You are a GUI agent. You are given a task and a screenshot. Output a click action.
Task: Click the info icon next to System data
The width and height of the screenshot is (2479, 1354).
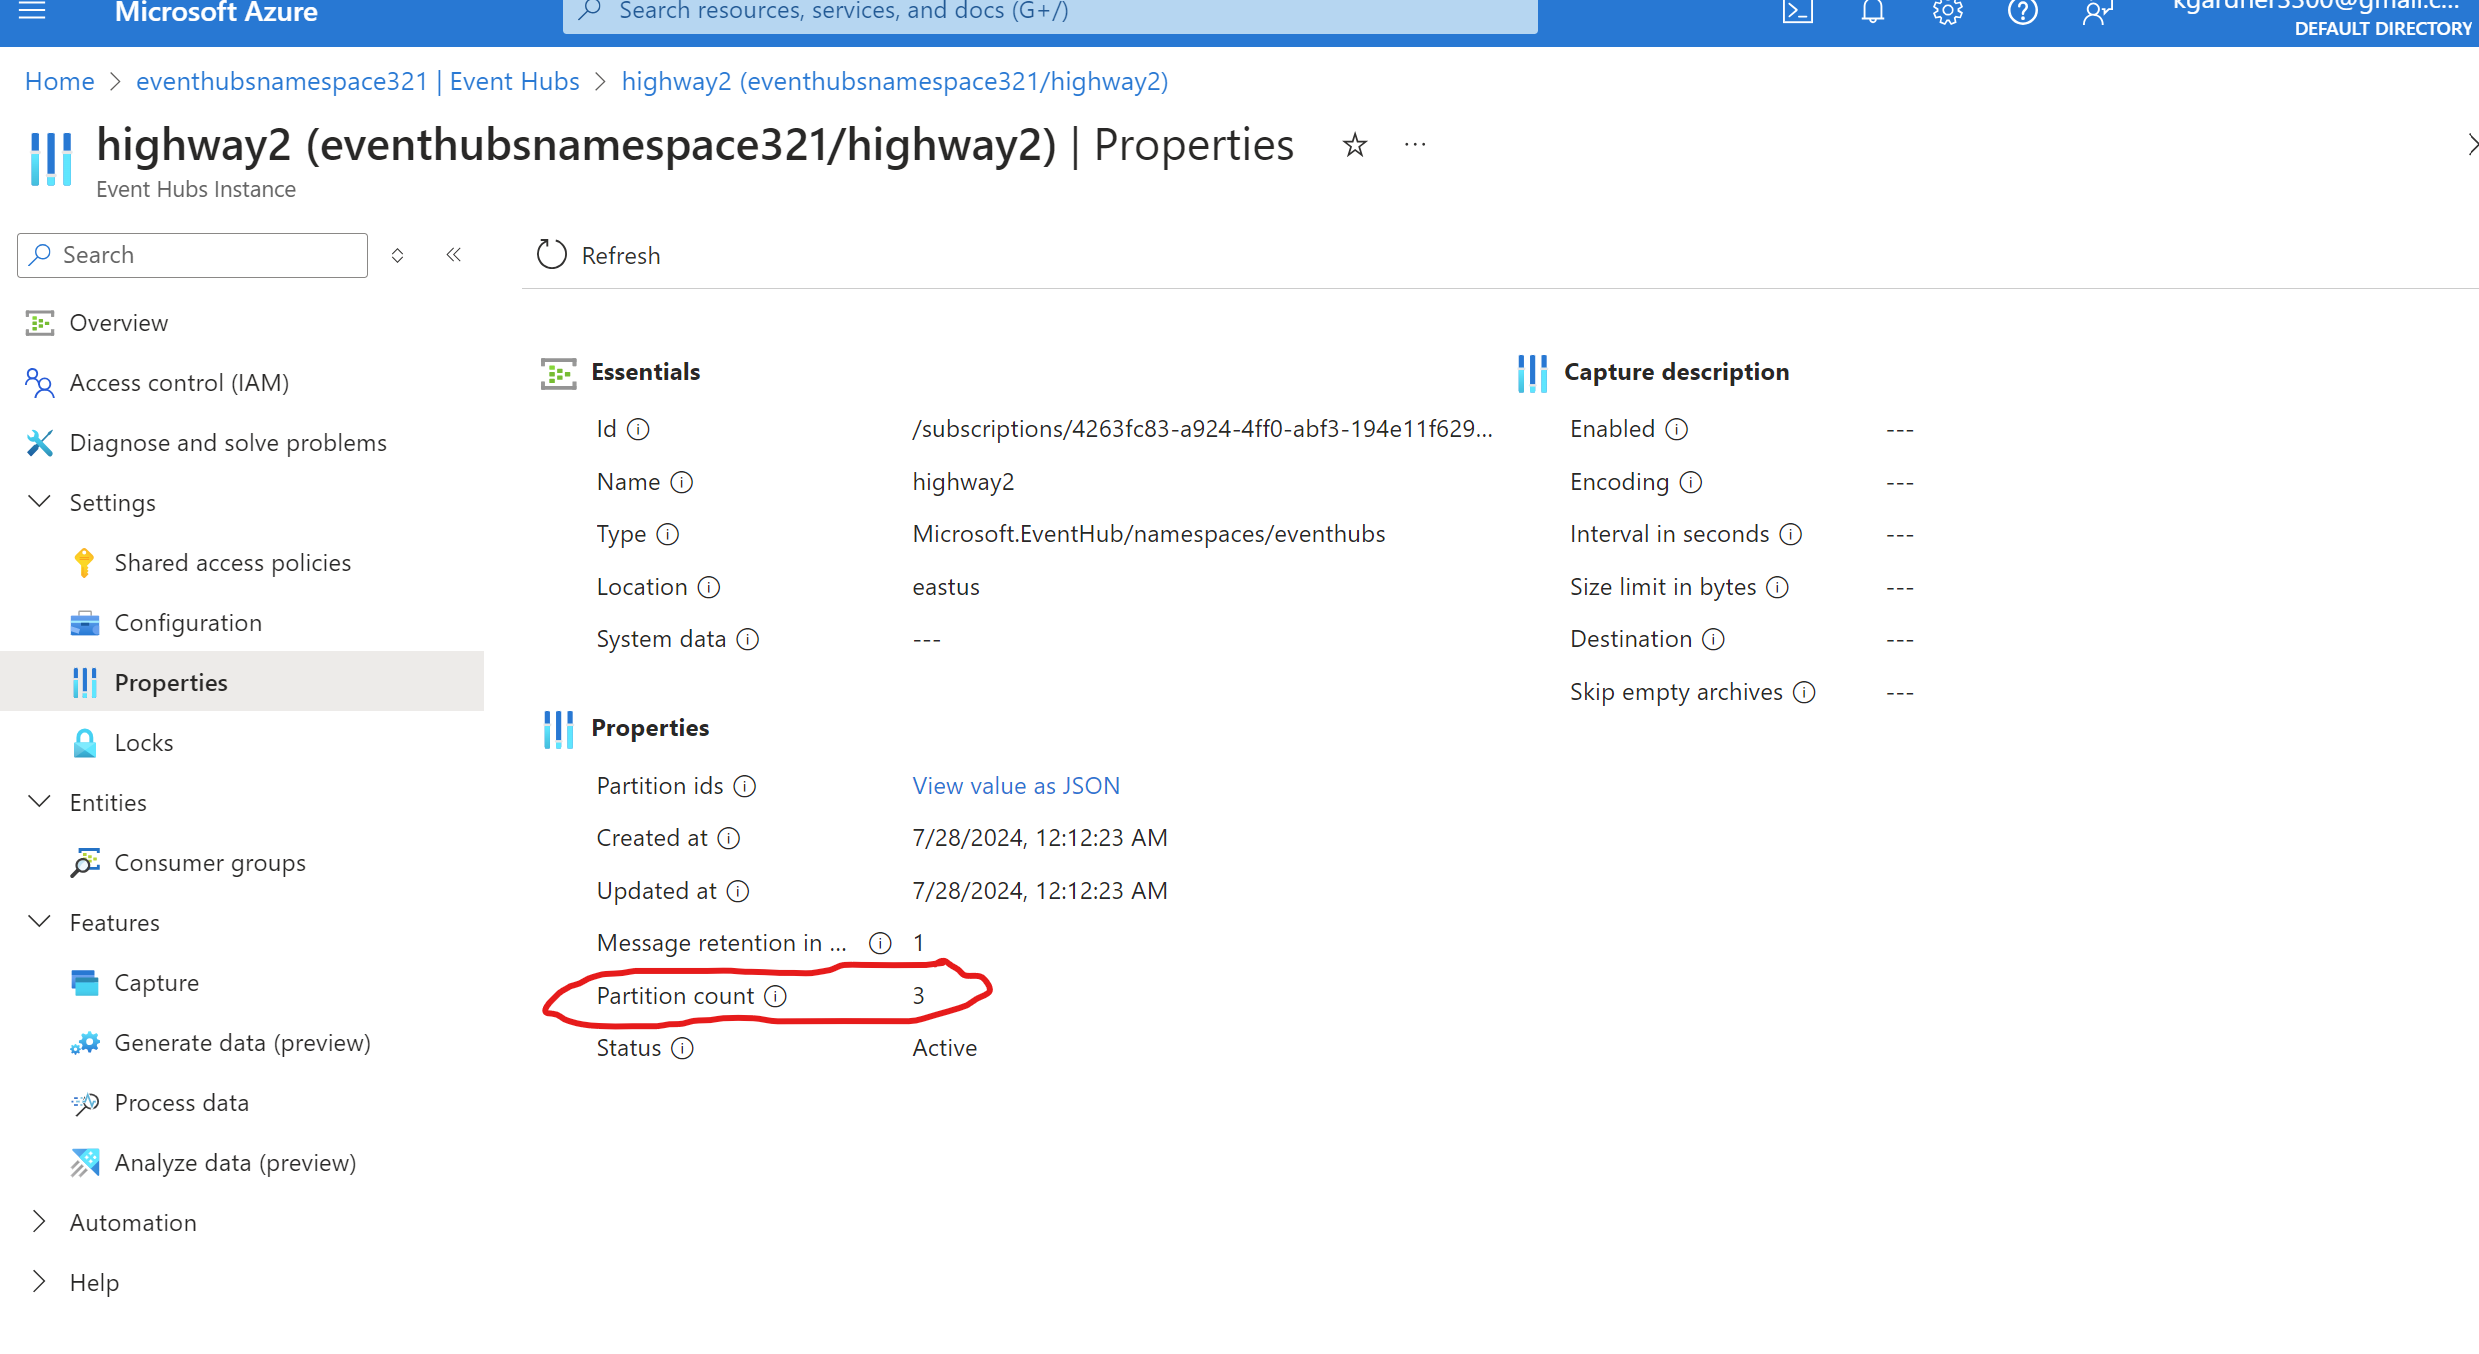[748, 639]
